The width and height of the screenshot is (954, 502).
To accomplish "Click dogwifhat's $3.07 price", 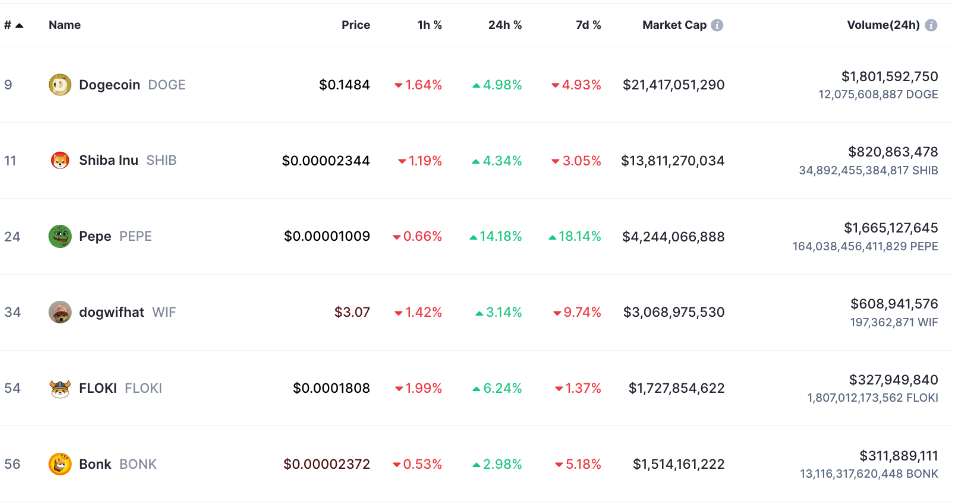I will (351, 312).
